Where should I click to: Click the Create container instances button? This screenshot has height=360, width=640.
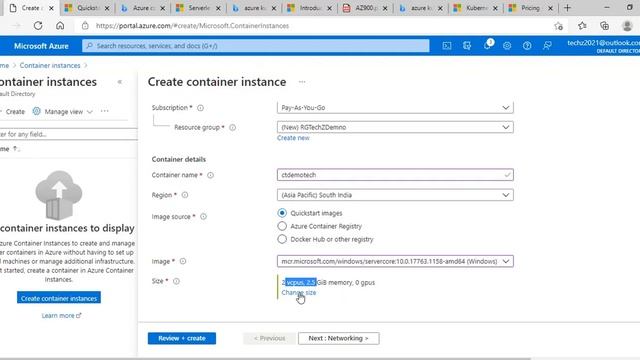59,298
